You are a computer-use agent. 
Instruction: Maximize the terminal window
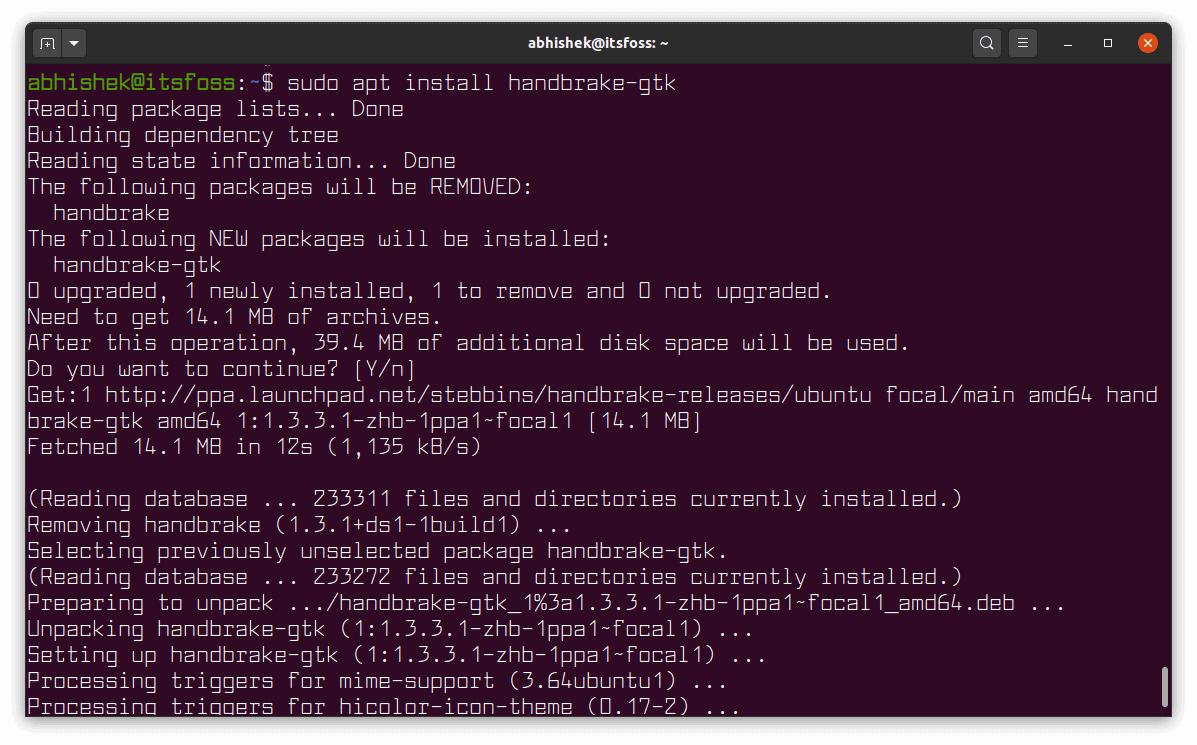coord(1108,43)
